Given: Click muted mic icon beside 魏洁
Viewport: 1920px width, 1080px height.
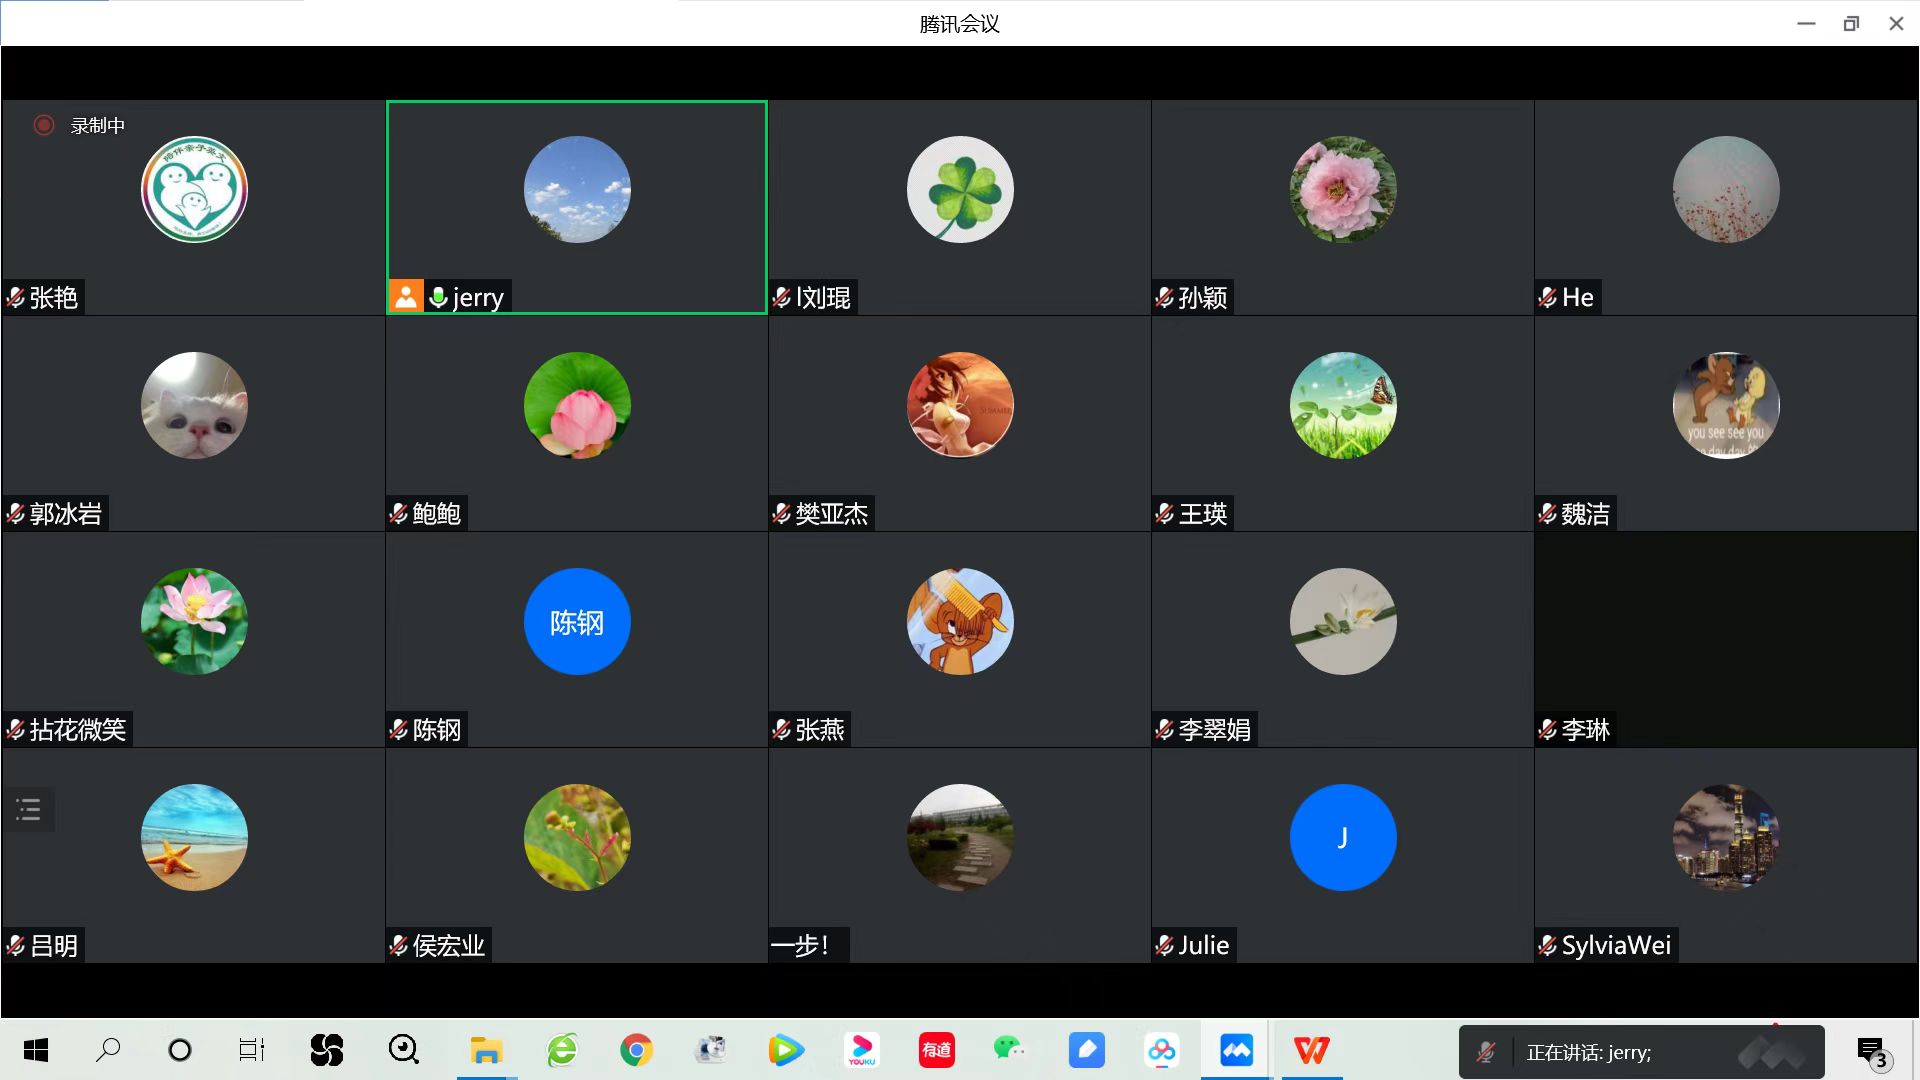Looking at the screenshot, I should pos(1548,514).
